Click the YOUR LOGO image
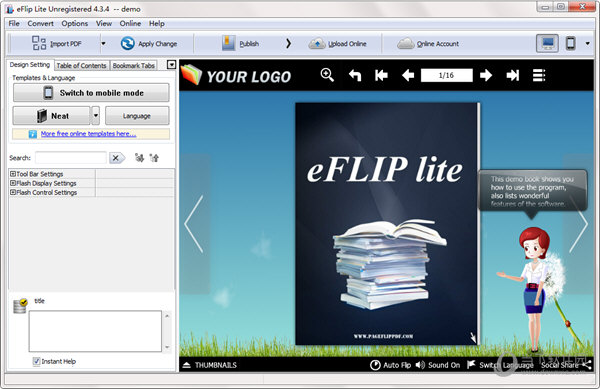 tap(236, 75)
